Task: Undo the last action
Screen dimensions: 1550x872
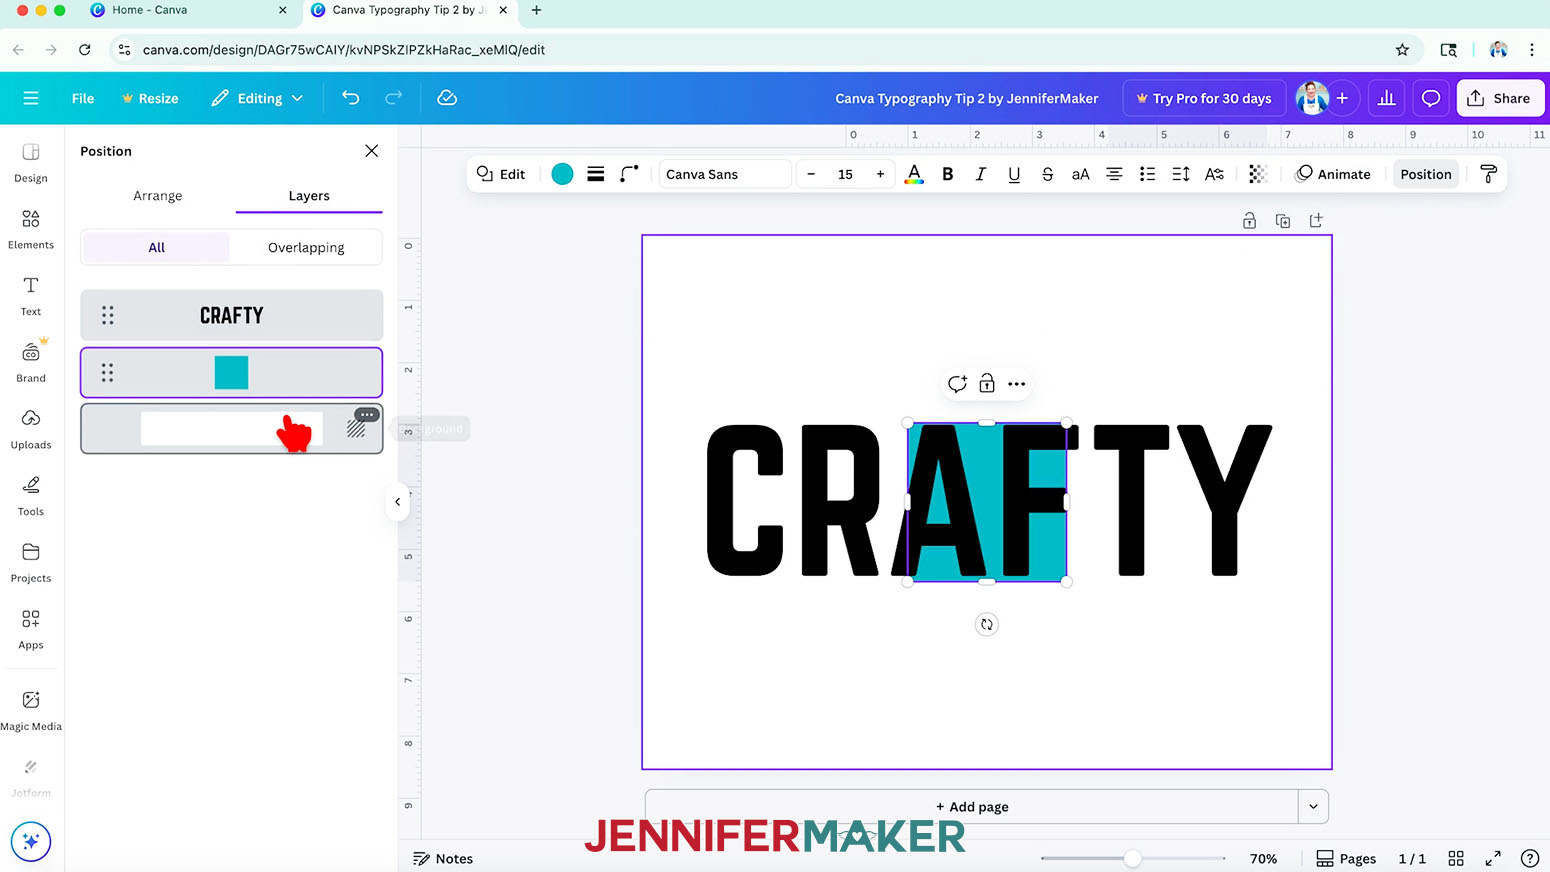Action: [x=350, y=98]
